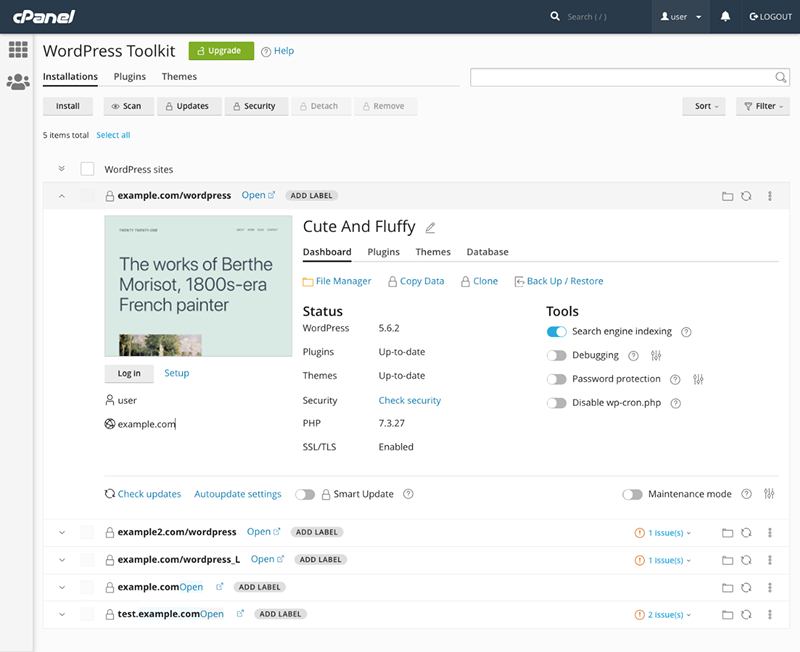This screenshot has width=800, height=652.
Task: Open the cPanel apps grid icon
Action: 17,49
